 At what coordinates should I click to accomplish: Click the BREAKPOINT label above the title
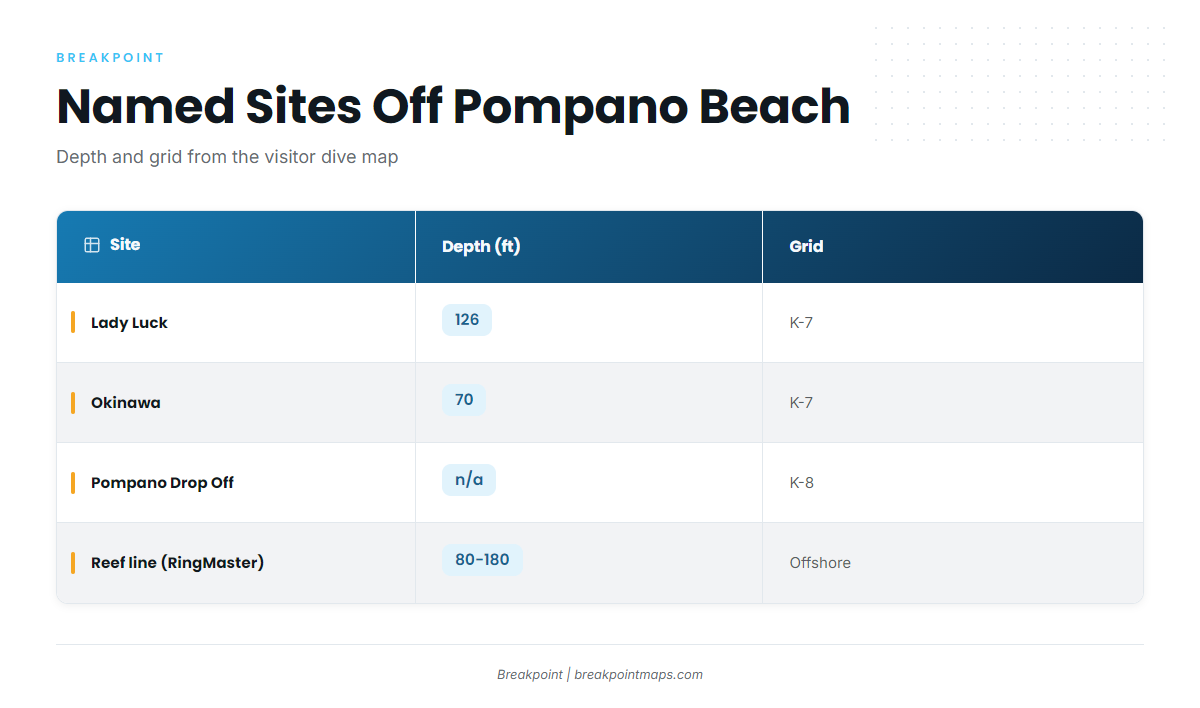110,58
